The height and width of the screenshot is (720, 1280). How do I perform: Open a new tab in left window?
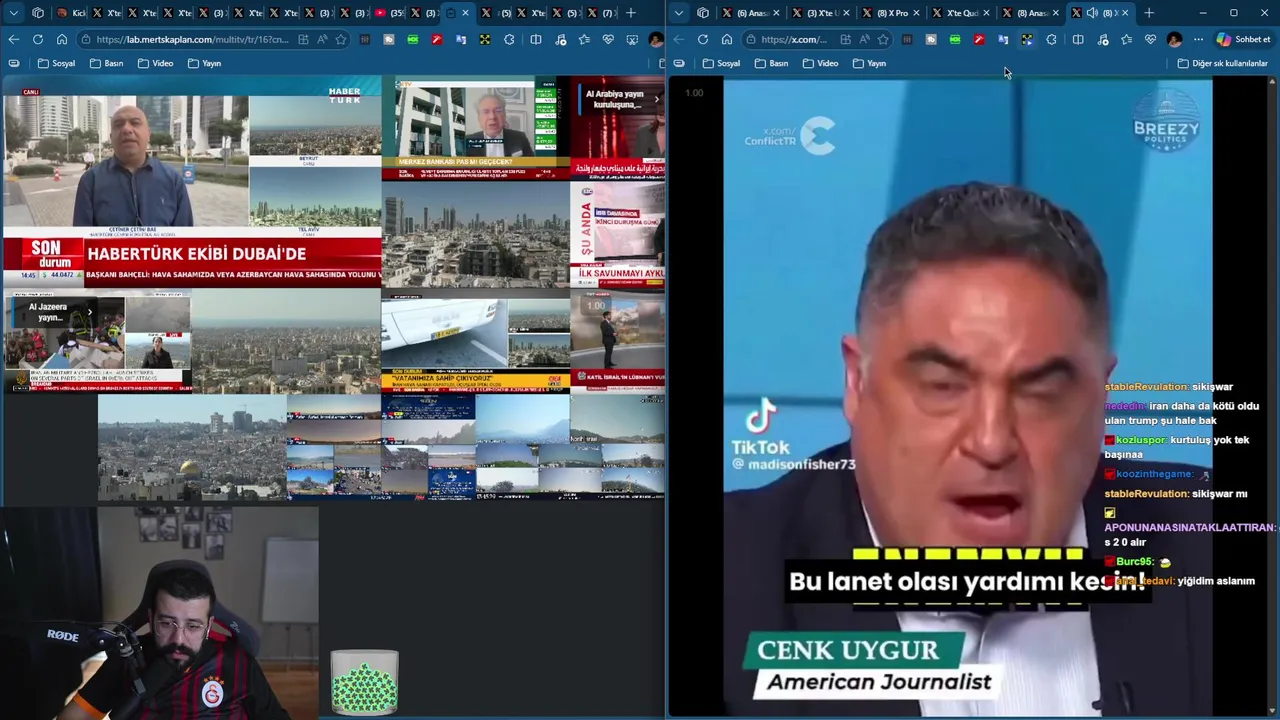tap(631, 13)
